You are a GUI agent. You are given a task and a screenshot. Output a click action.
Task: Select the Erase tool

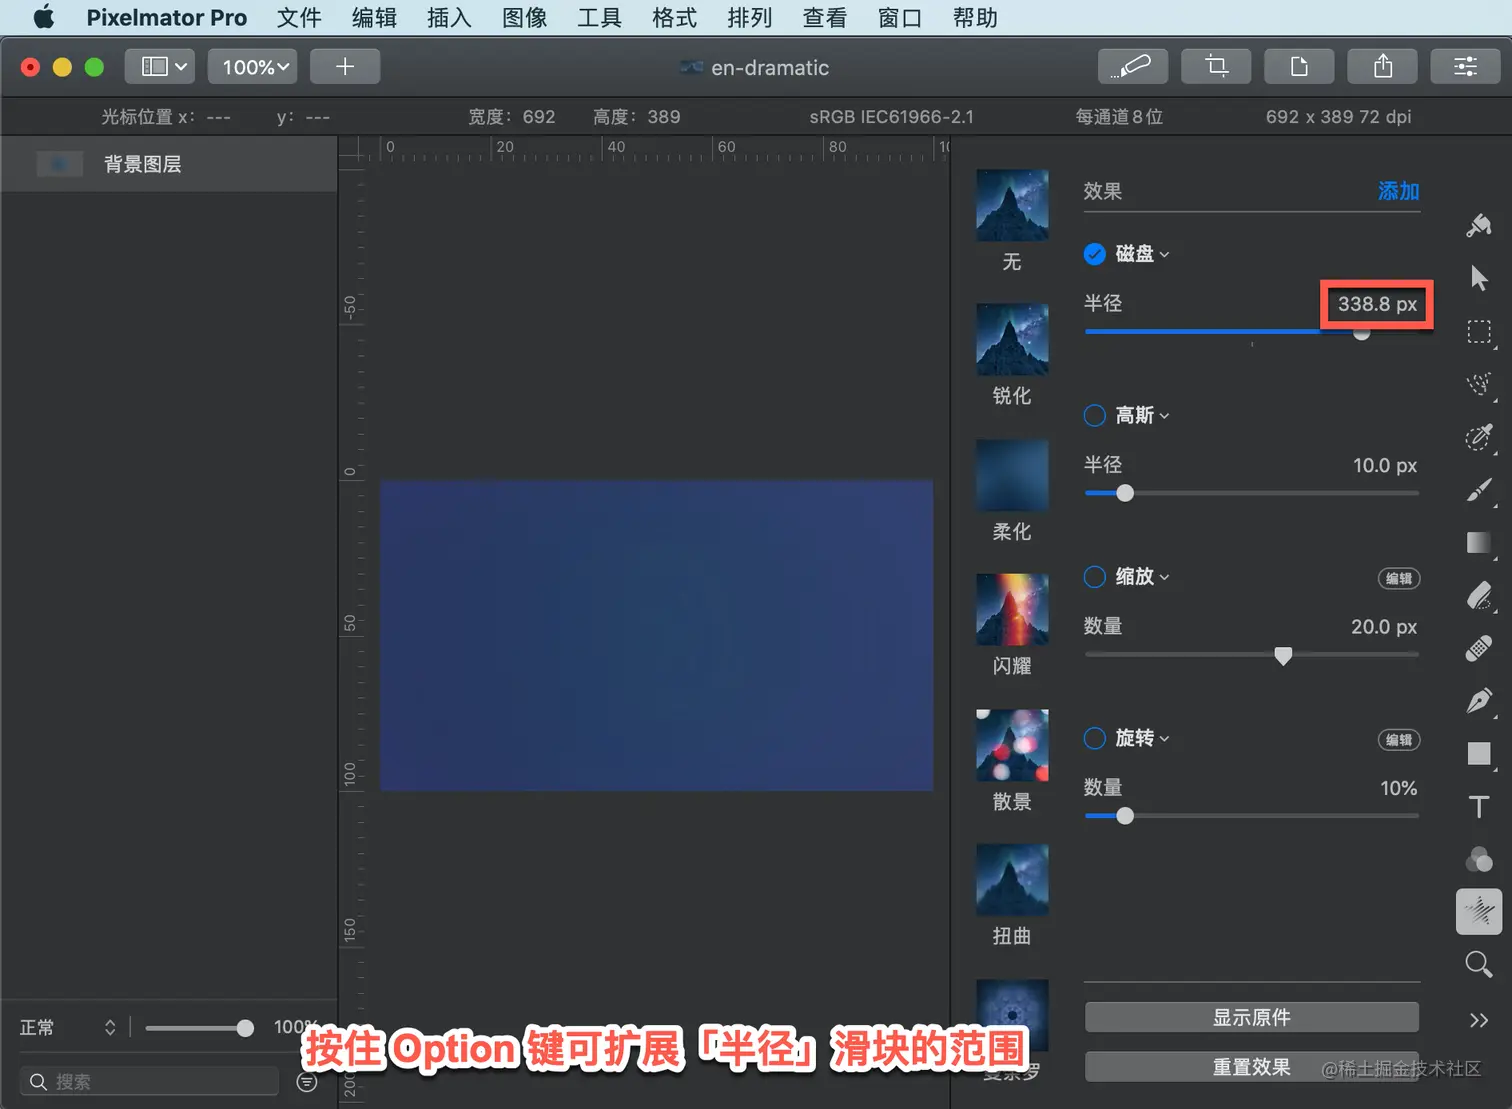coord(1479,596)
